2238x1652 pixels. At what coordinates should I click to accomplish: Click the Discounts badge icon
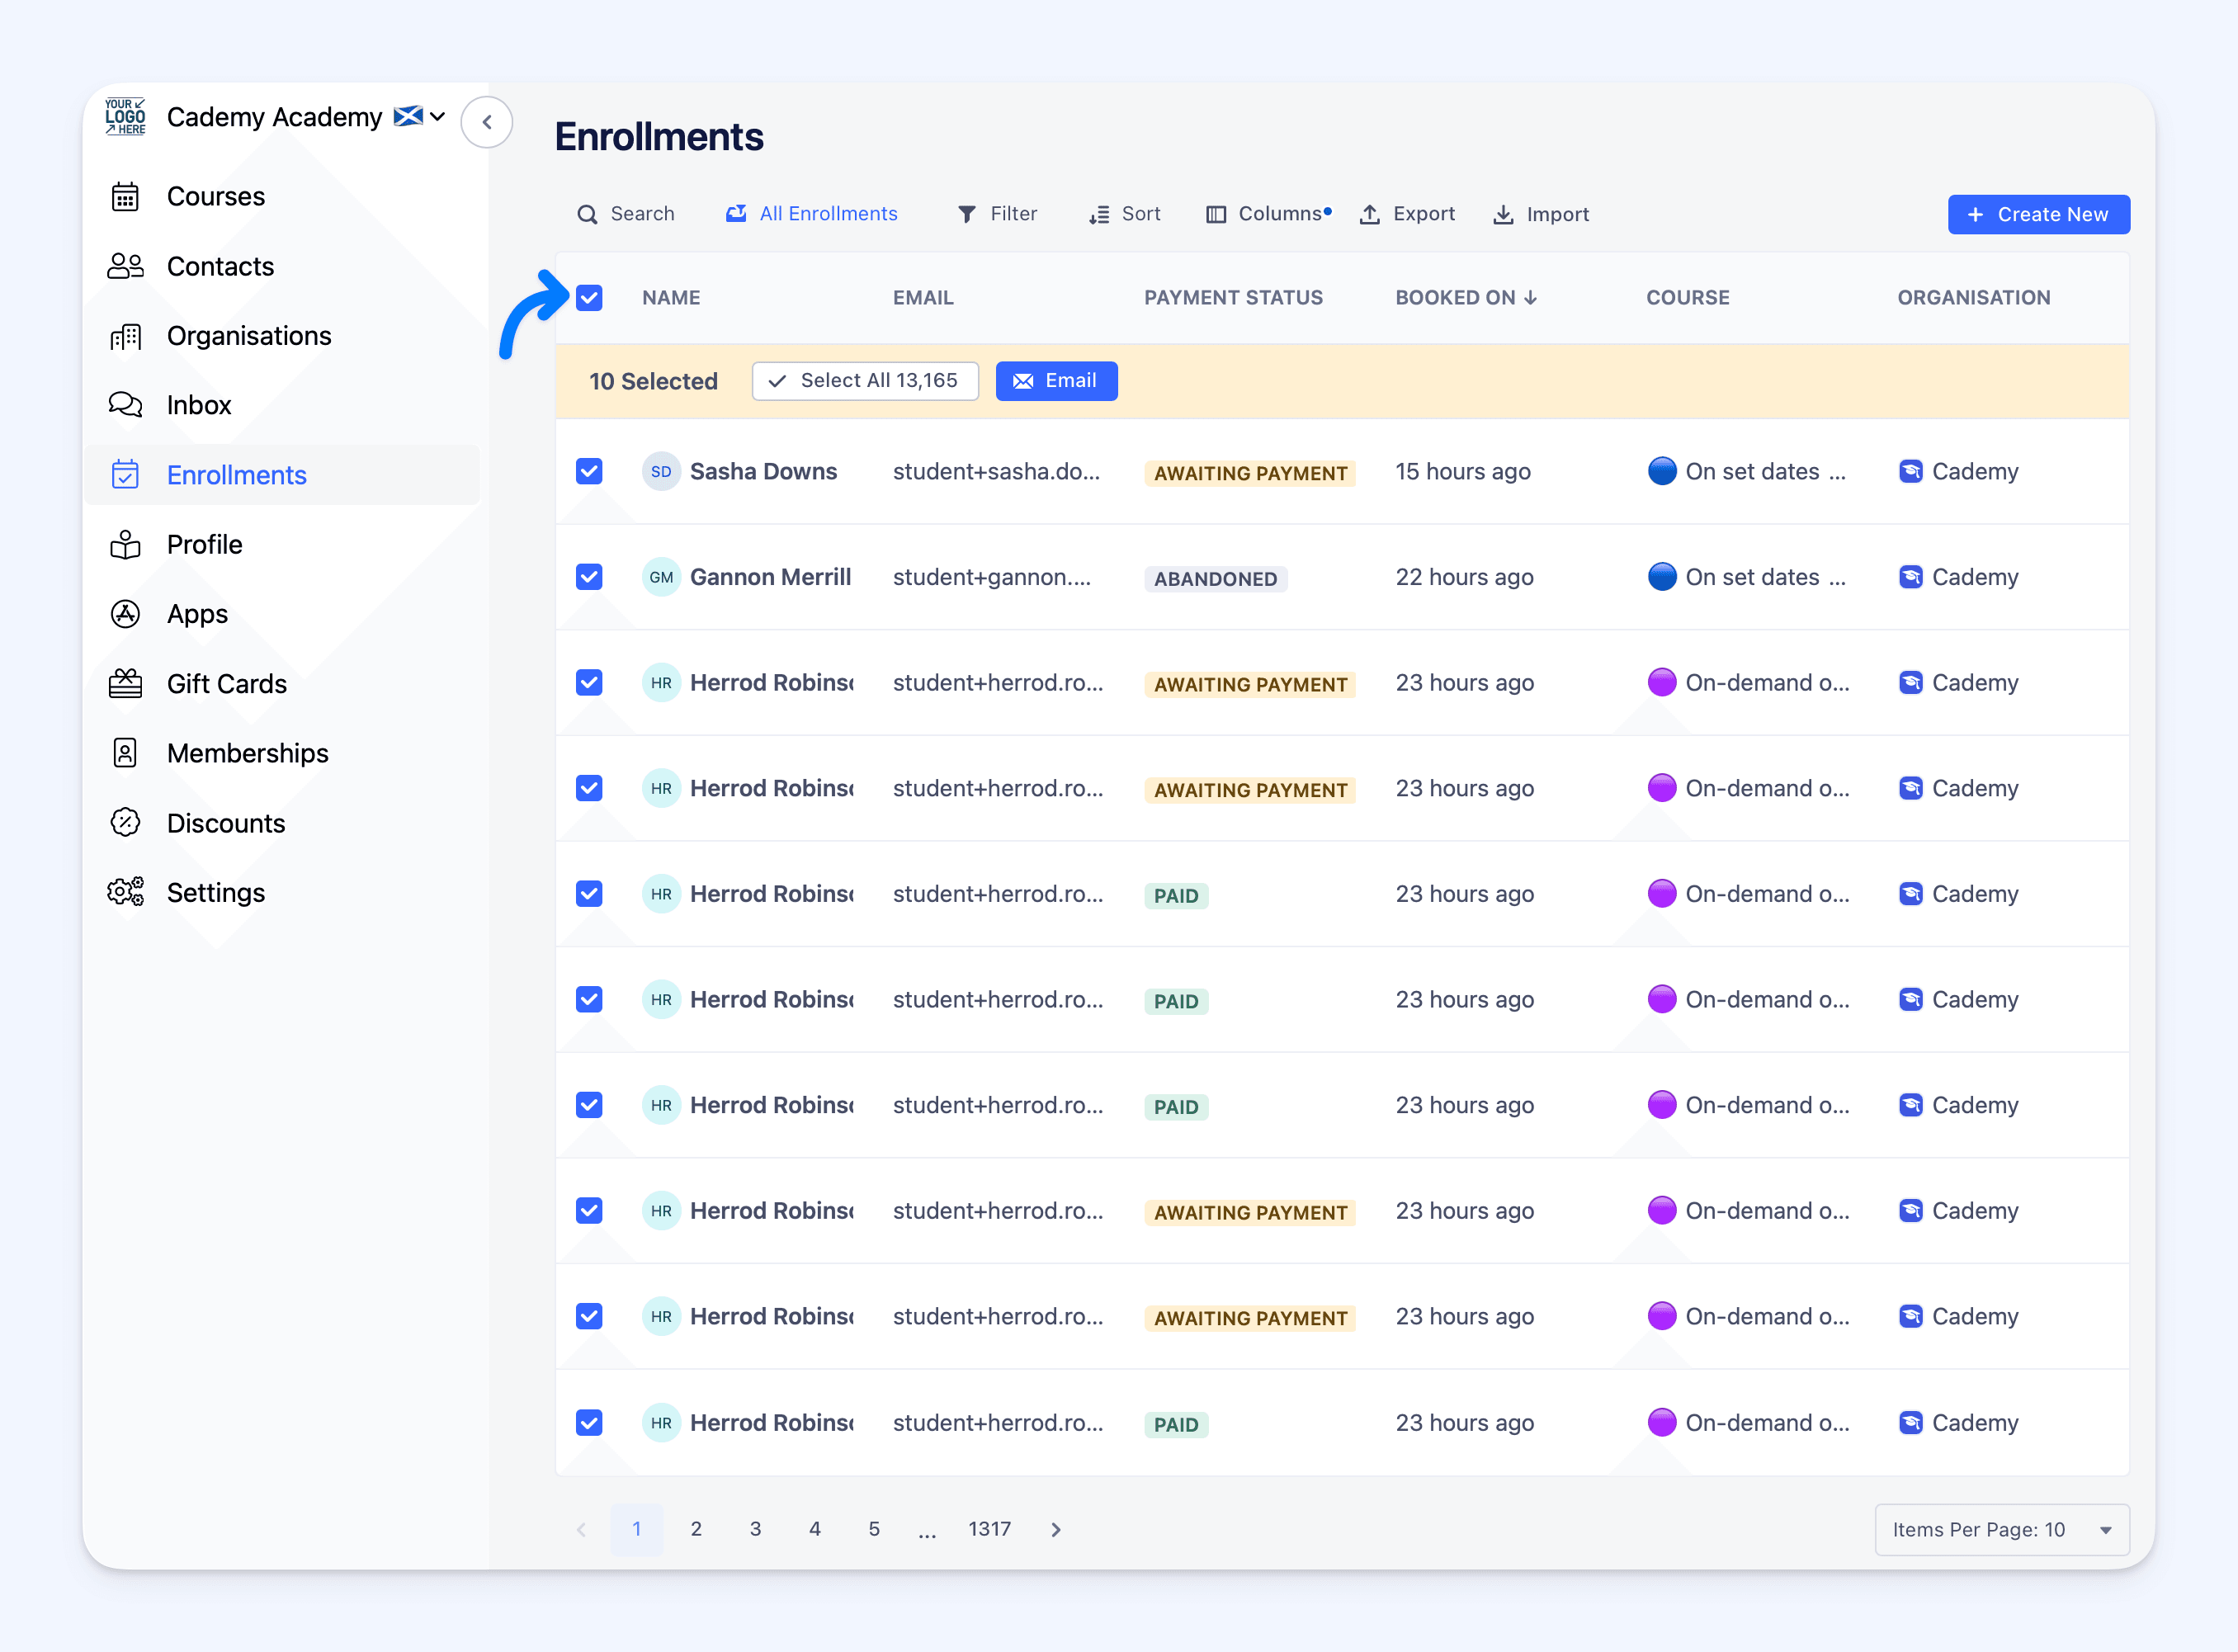coord(125,823)
